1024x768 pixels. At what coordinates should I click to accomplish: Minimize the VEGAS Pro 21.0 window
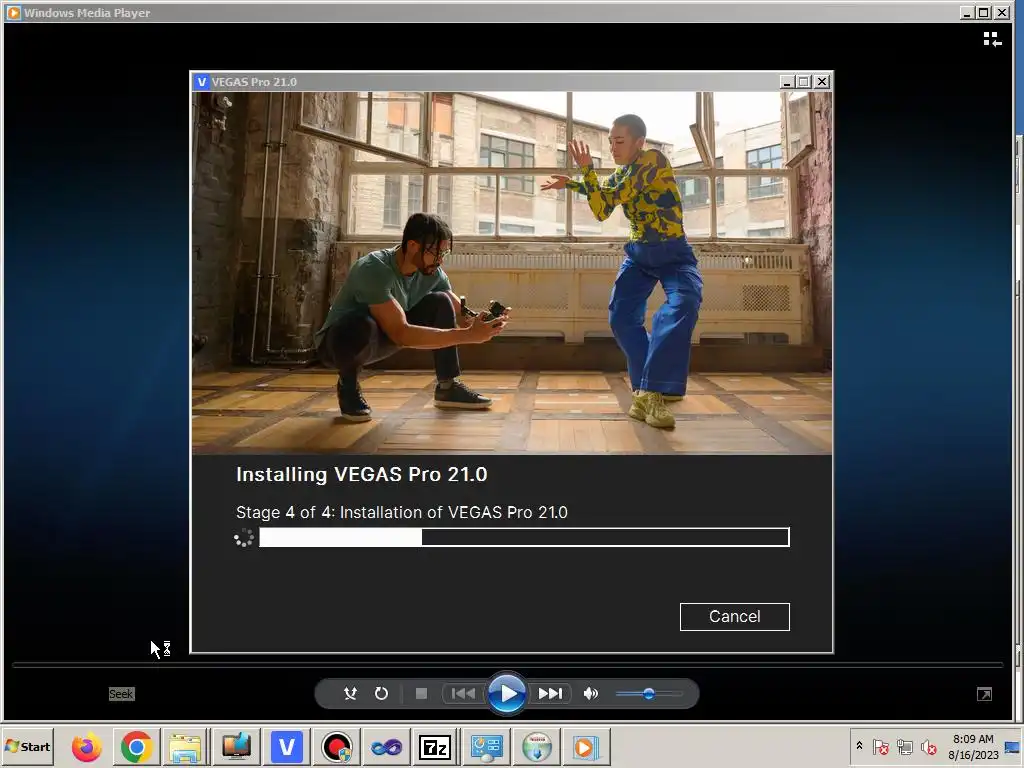pos(787,82)
